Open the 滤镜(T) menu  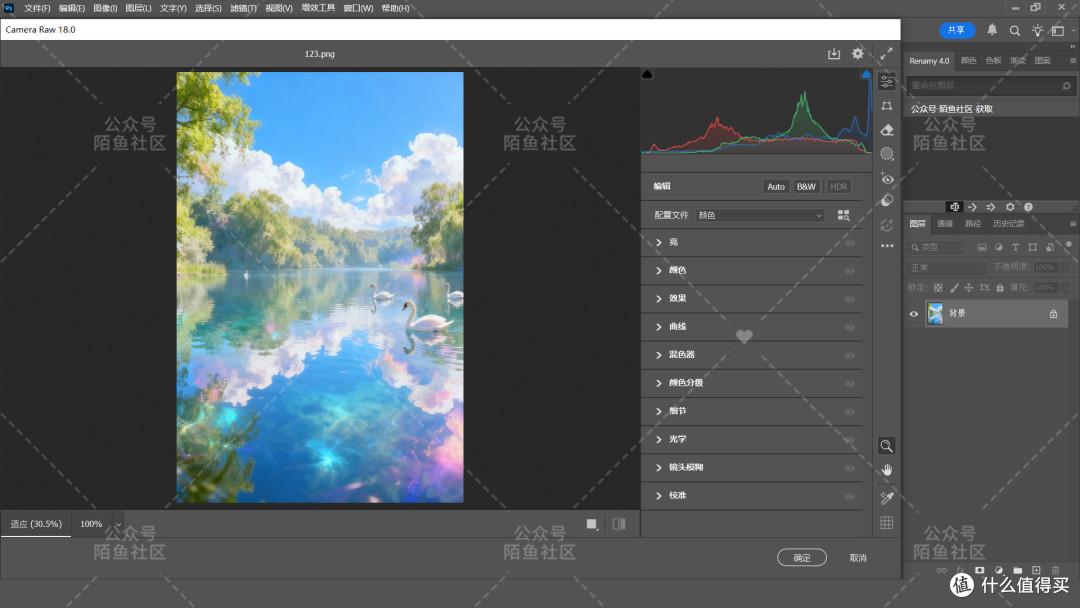[x=243, y=8]
